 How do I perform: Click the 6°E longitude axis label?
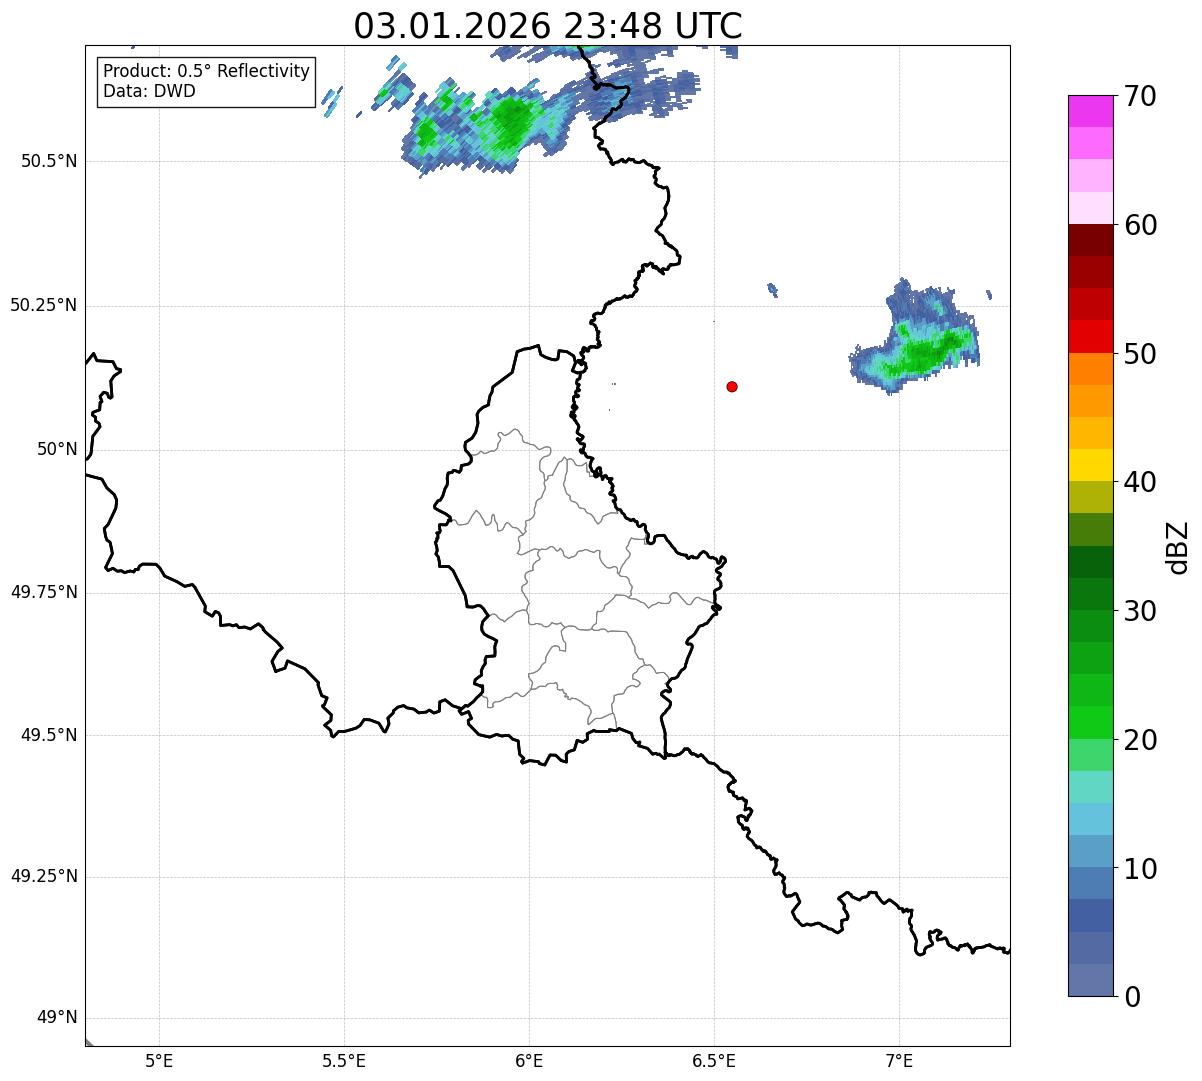tap(529, 1061)
